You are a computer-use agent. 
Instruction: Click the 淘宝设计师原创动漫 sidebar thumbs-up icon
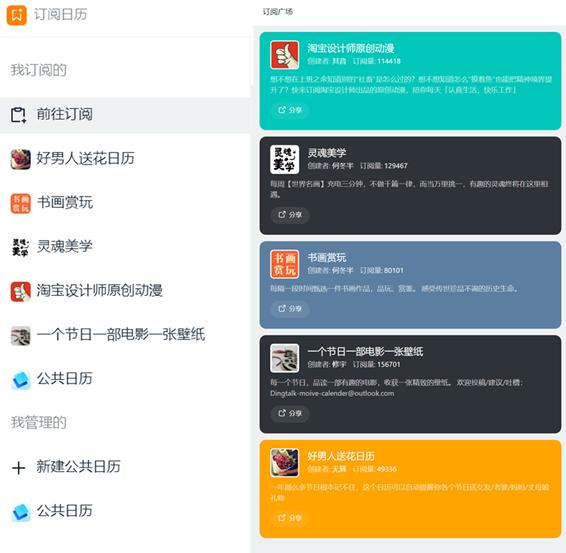[21, 291]
